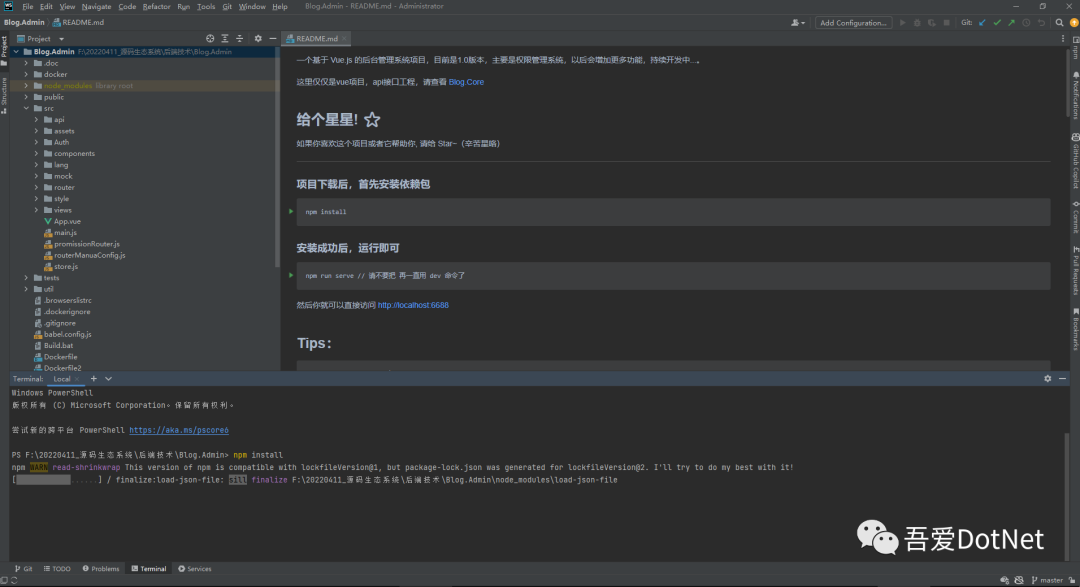
Task: Open the user account icon menu
Action: point(798,23)
